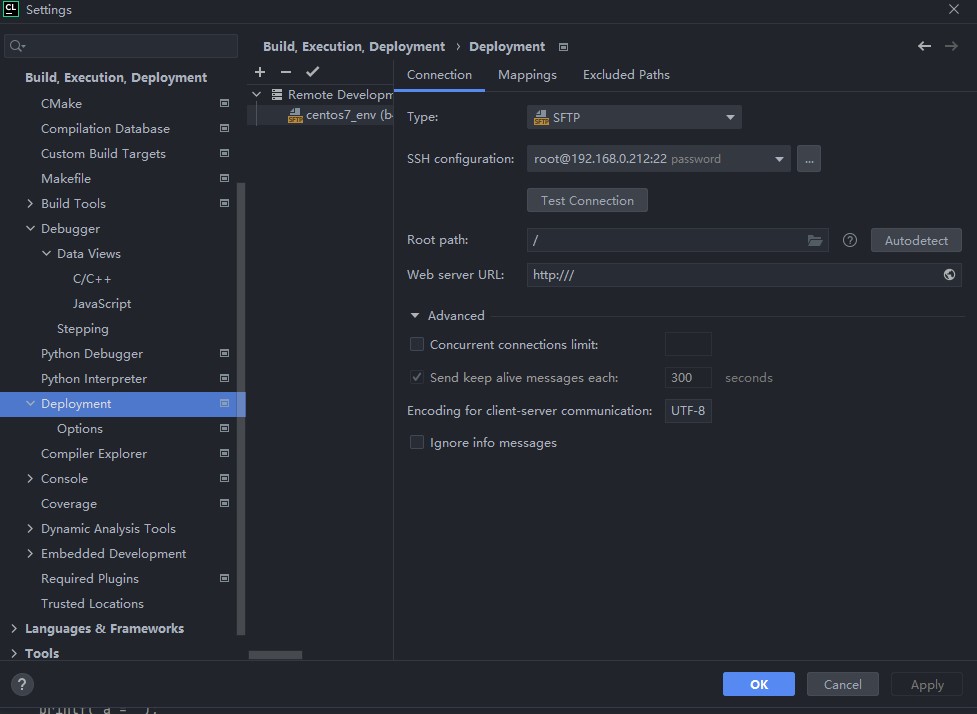Image resolution: width=977 pixels, height=714 pixels.
Task: Remove selected server with the minus icon
Action: coord(286,72)
